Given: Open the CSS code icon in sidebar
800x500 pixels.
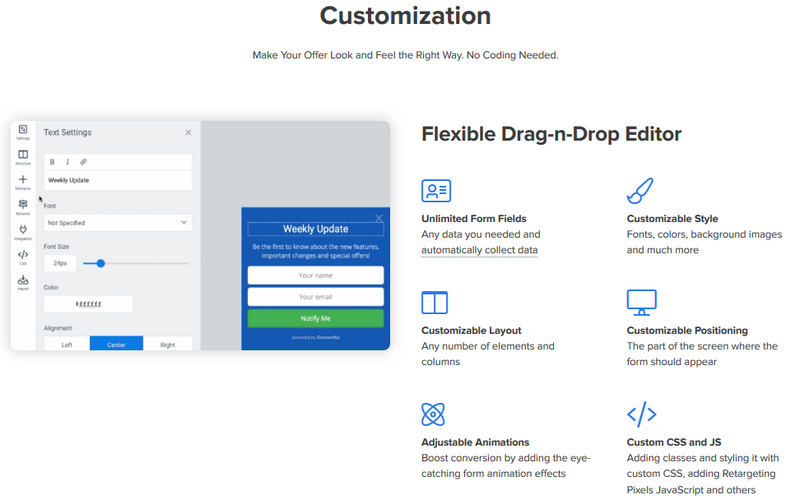Looking at the screenshot, I should pyautogui.click(x=23, y=256).
